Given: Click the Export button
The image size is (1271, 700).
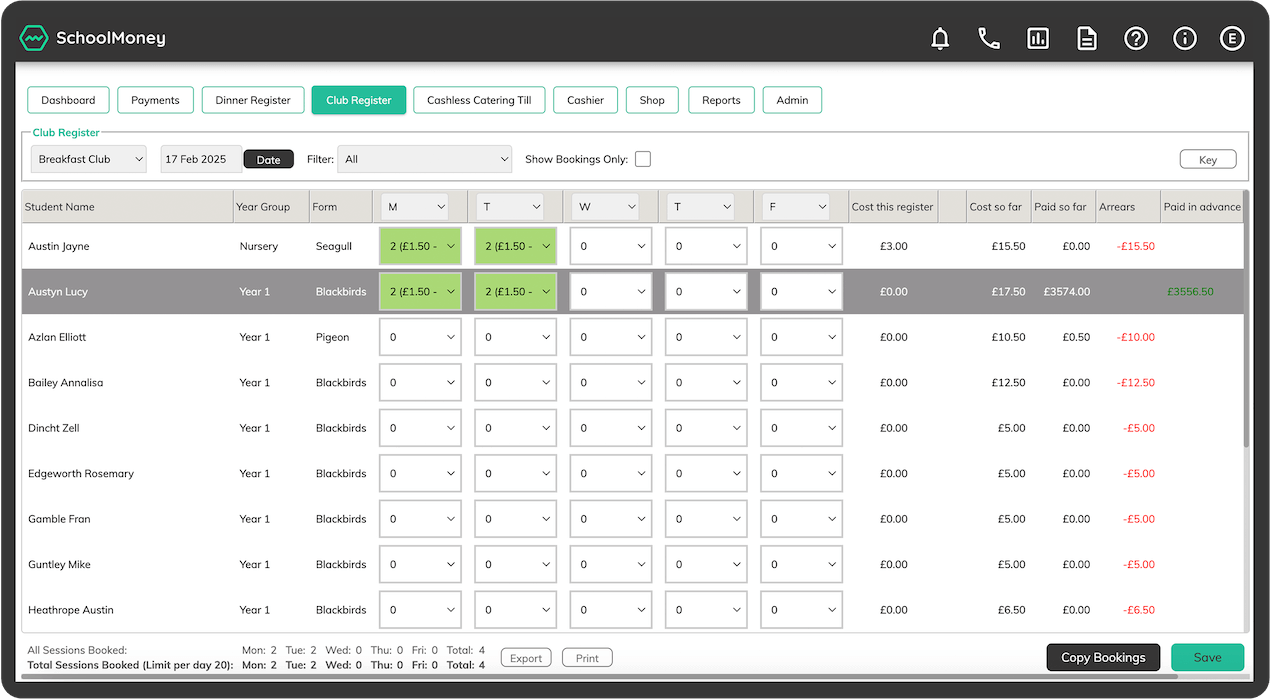Looking at the screenshot, I should (x=526, y=658).
